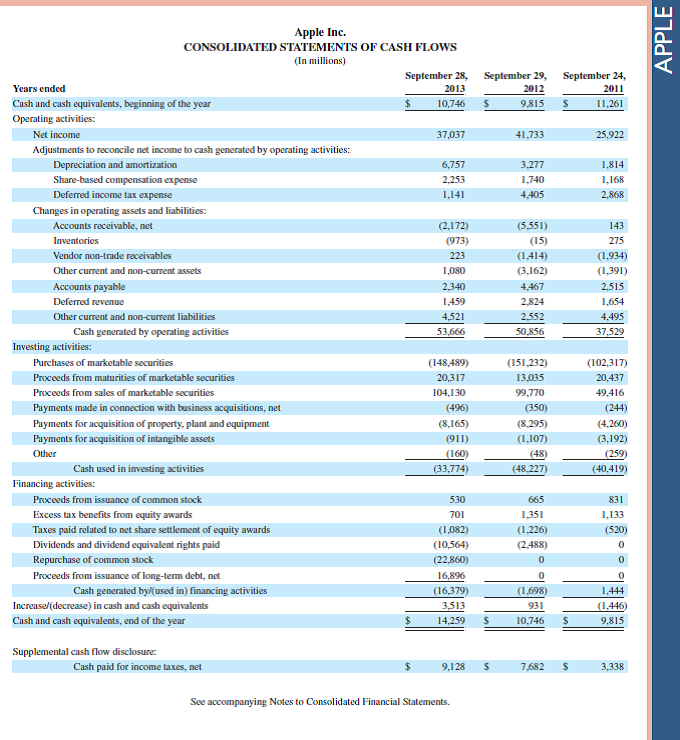
Task: Click the 'September 28, 2013' column header
Action: point(436,82)
